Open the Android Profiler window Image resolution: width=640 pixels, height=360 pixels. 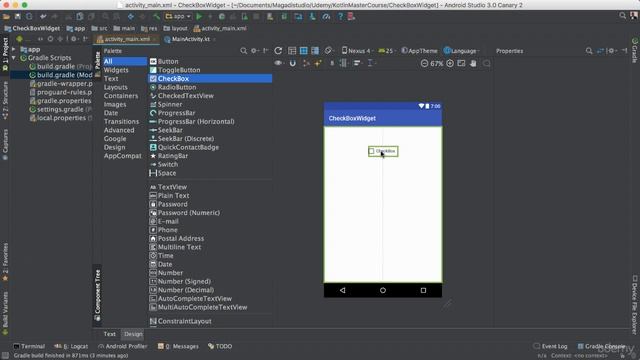[122, 346]
